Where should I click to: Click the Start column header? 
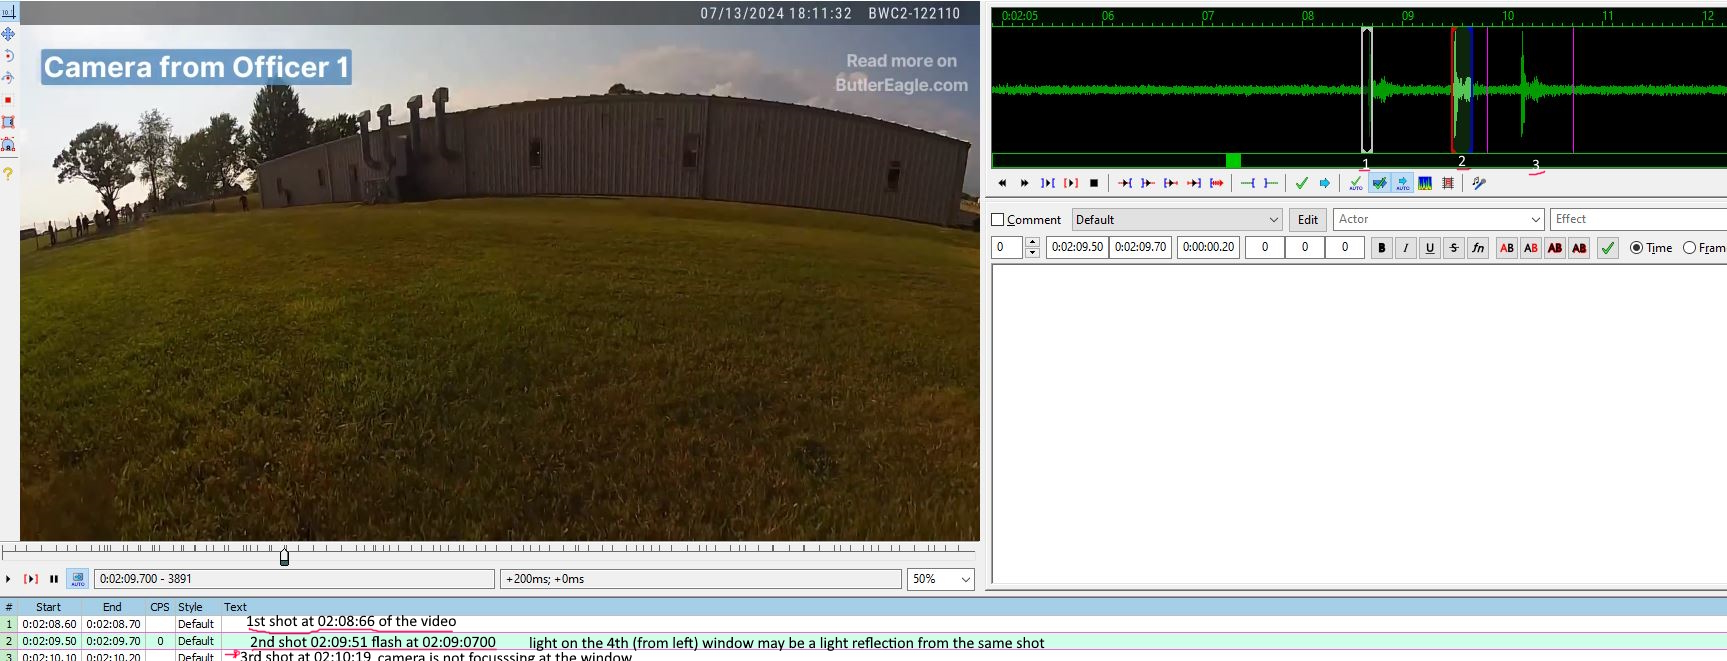(x=48, y=607)
